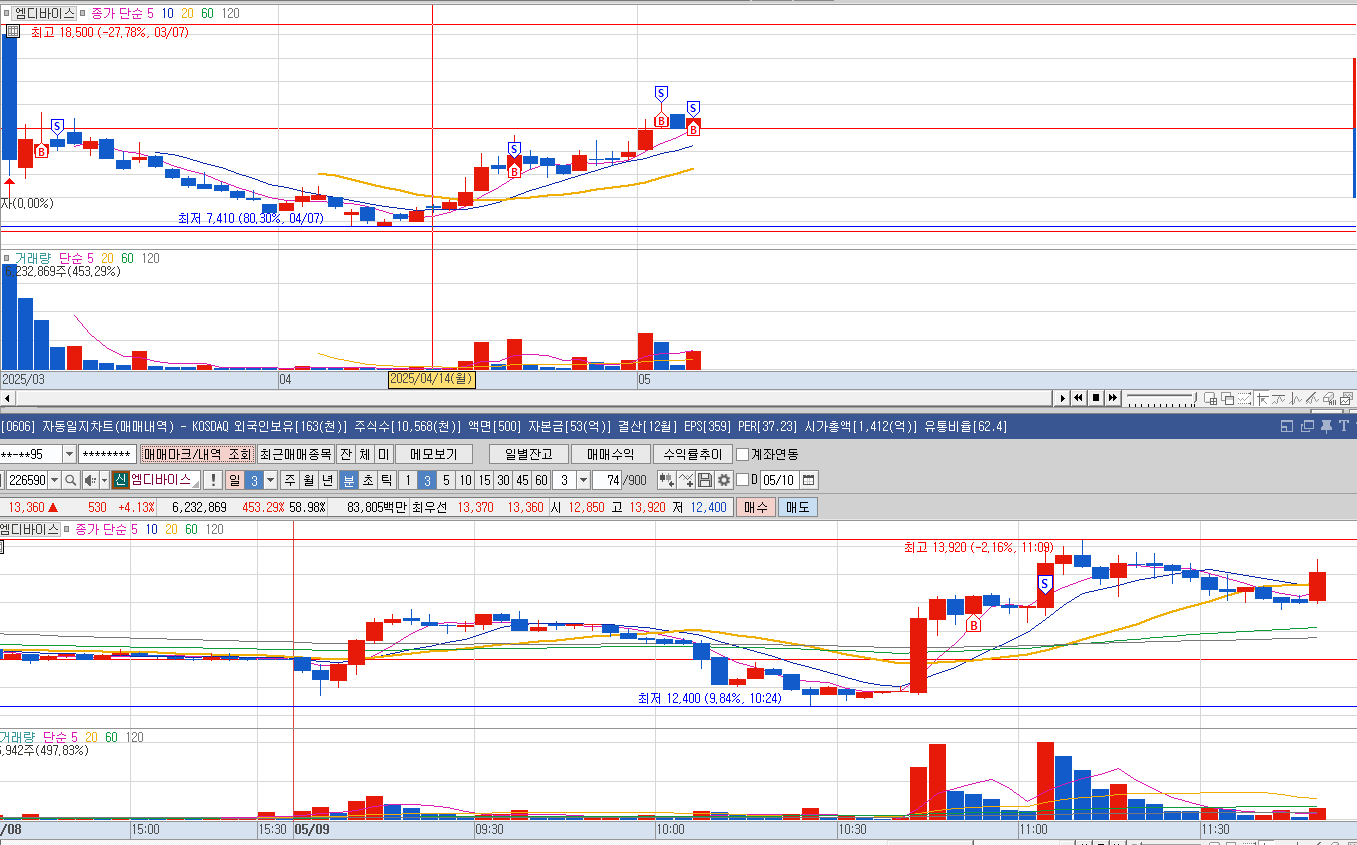Open the stock code 226590 dropdown
Screen dimensions: 1357x845
coord(54,480)
